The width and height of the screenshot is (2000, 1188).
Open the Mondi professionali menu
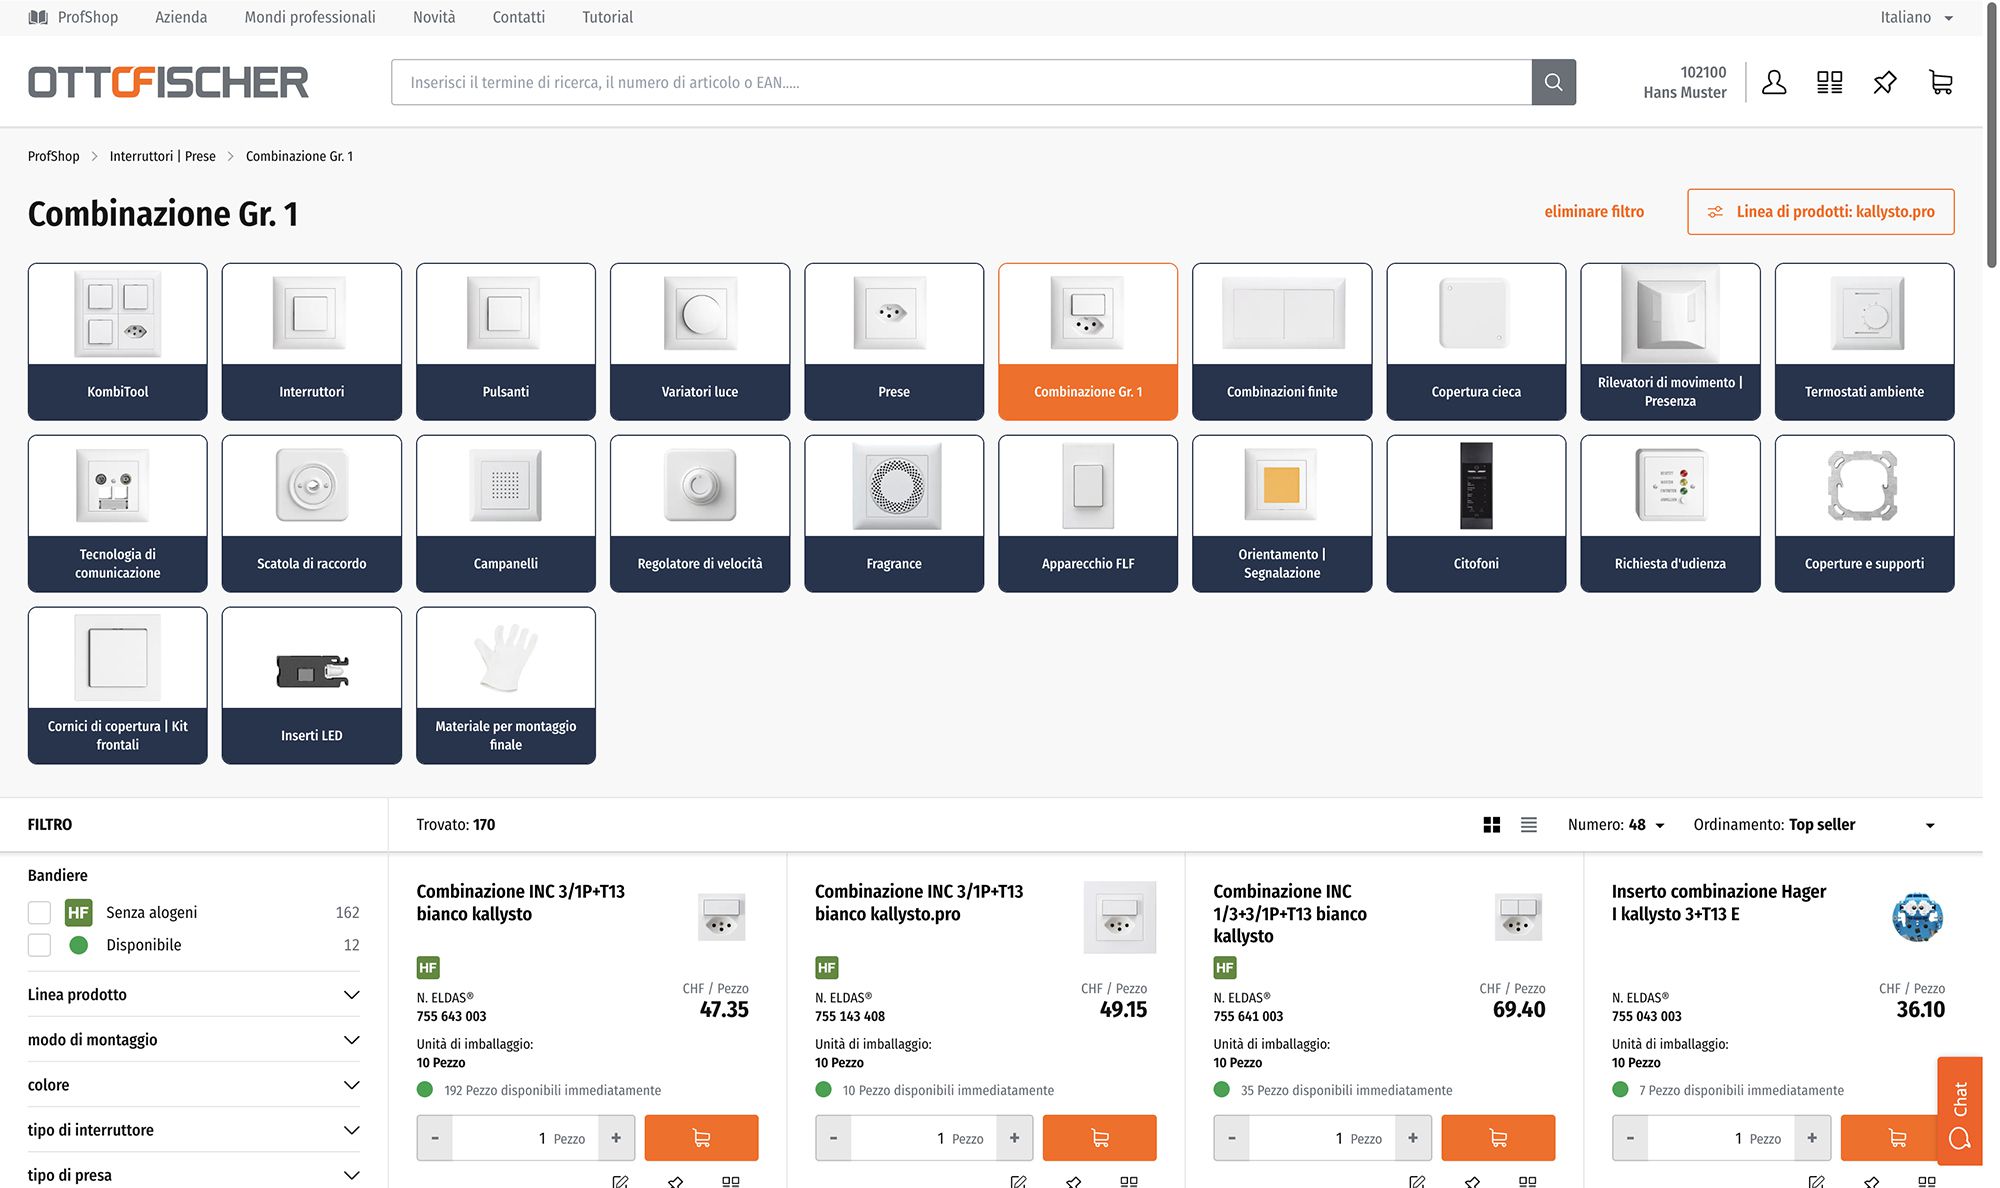[310, 17]
